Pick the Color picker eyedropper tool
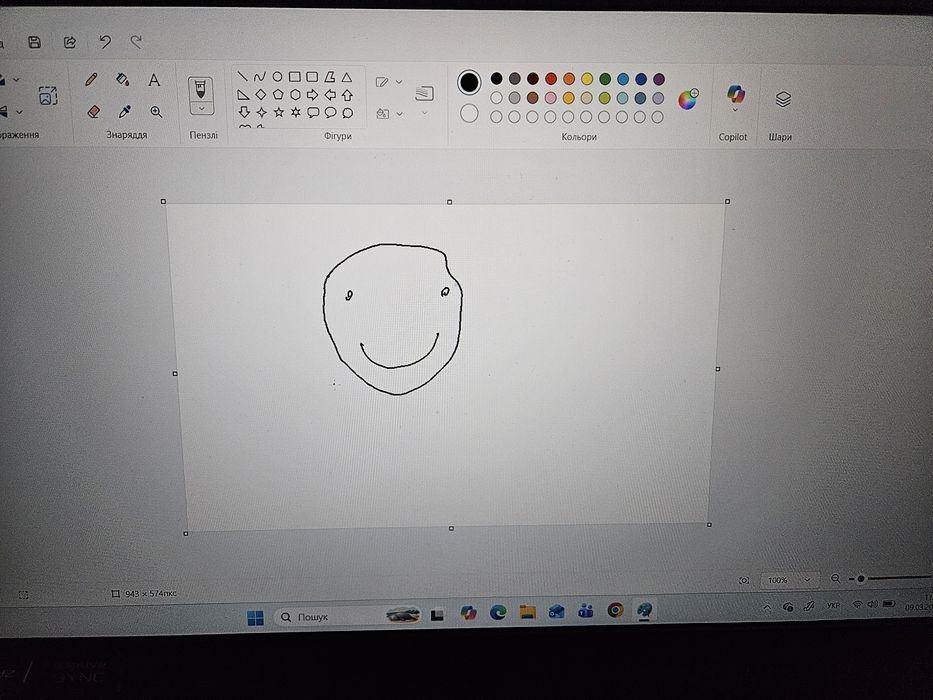 [x=124, y=111]
